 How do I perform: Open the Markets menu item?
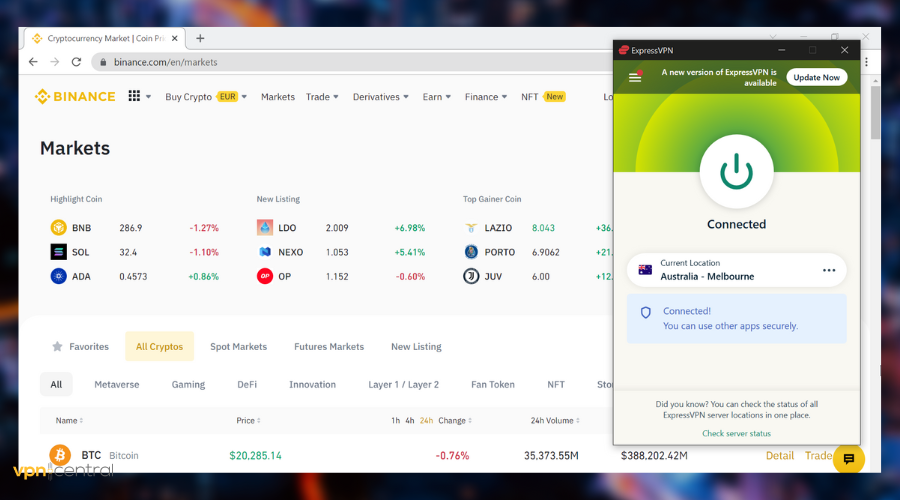[278, 97]
